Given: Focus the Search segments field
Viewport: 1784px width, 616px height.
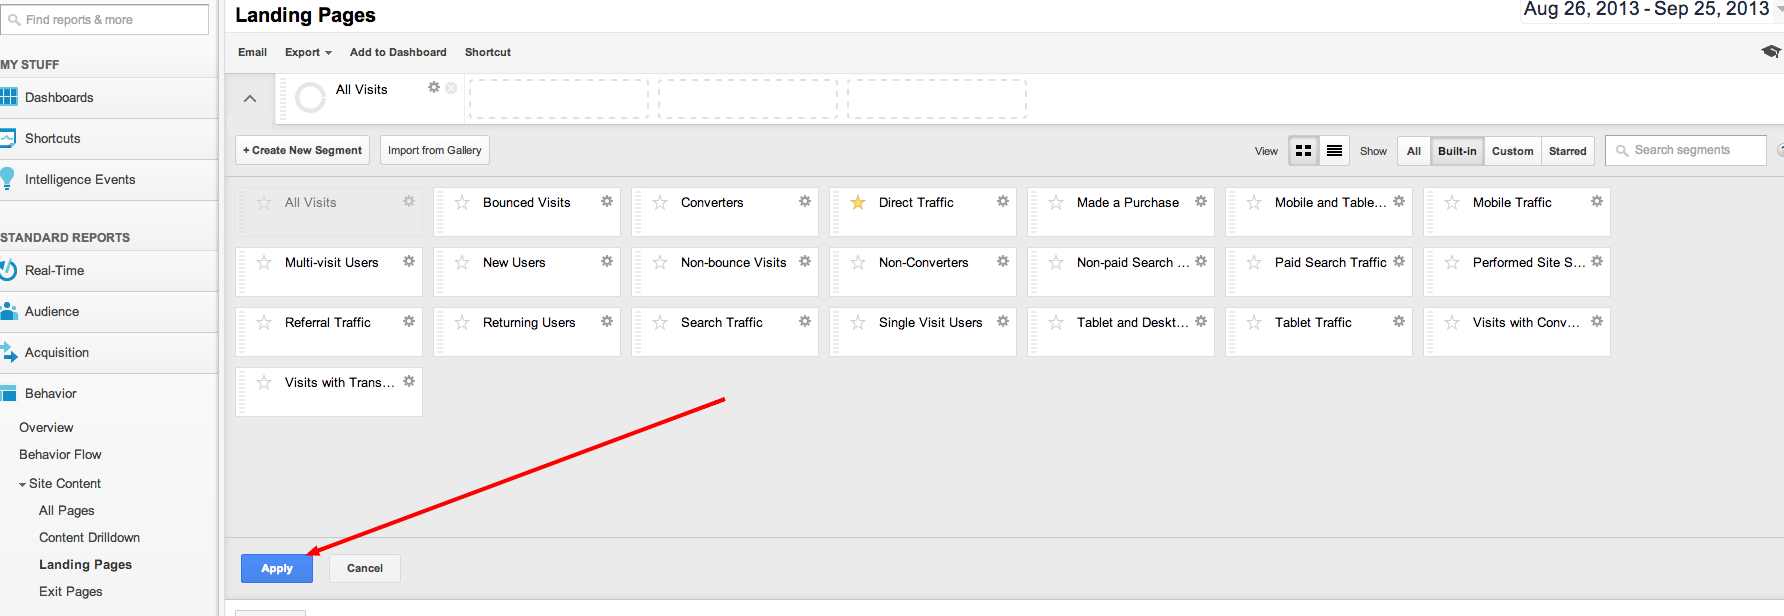Looking at the screenshot, I should point(1686,150).
